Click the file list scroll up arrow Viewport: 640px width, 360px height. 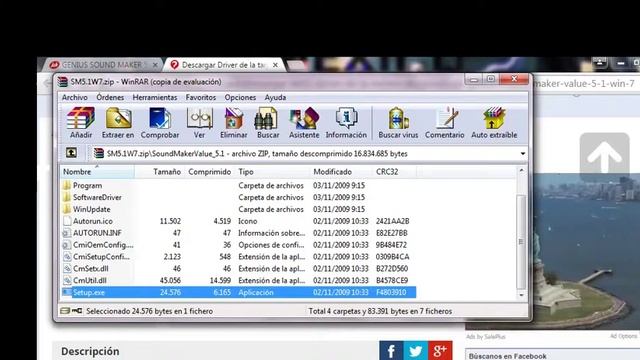pos(521,170)
